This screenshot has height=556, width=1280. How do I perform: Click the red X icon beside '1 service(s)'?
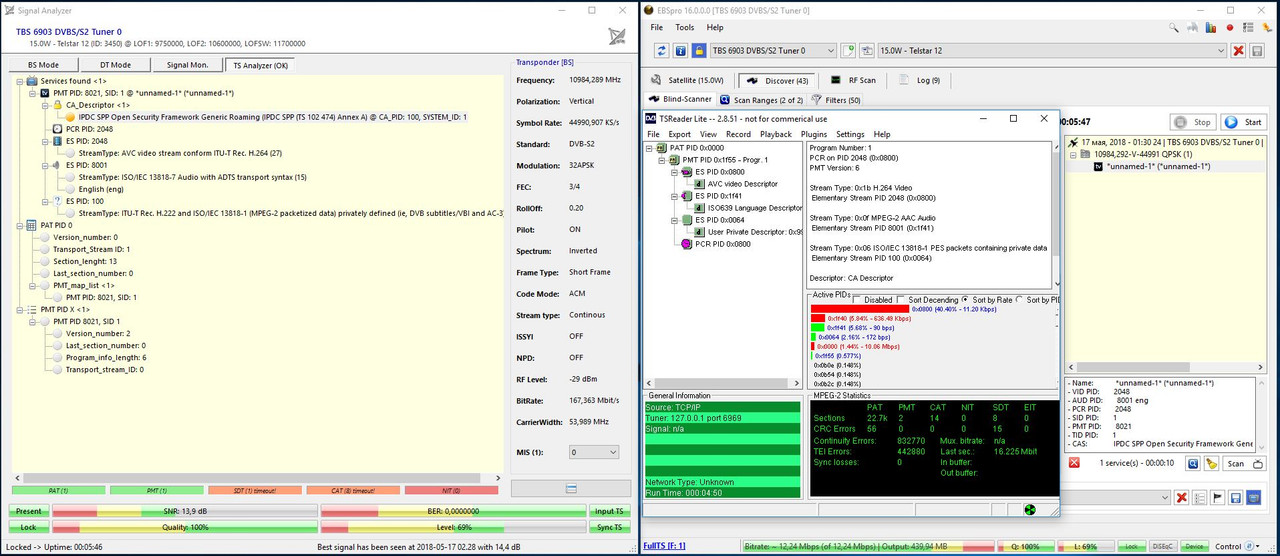[1074, 463]
